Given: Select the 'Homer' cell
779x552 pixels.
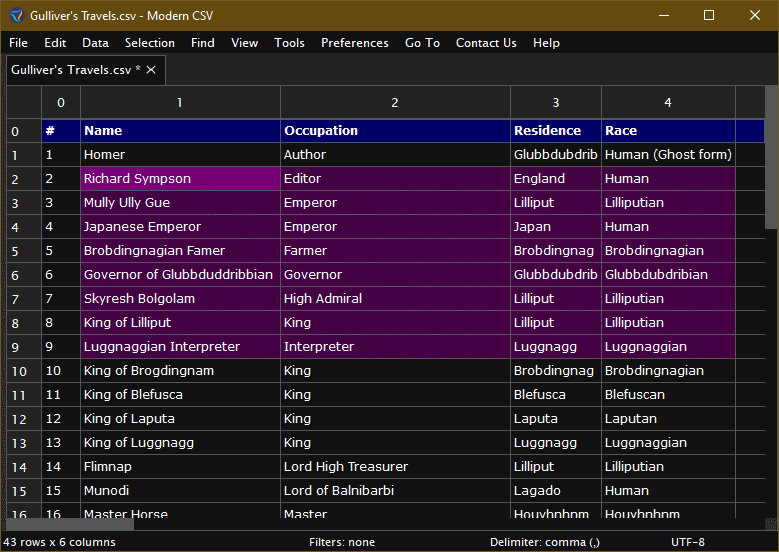Looking at the screenshot, I should pos(180,155).
